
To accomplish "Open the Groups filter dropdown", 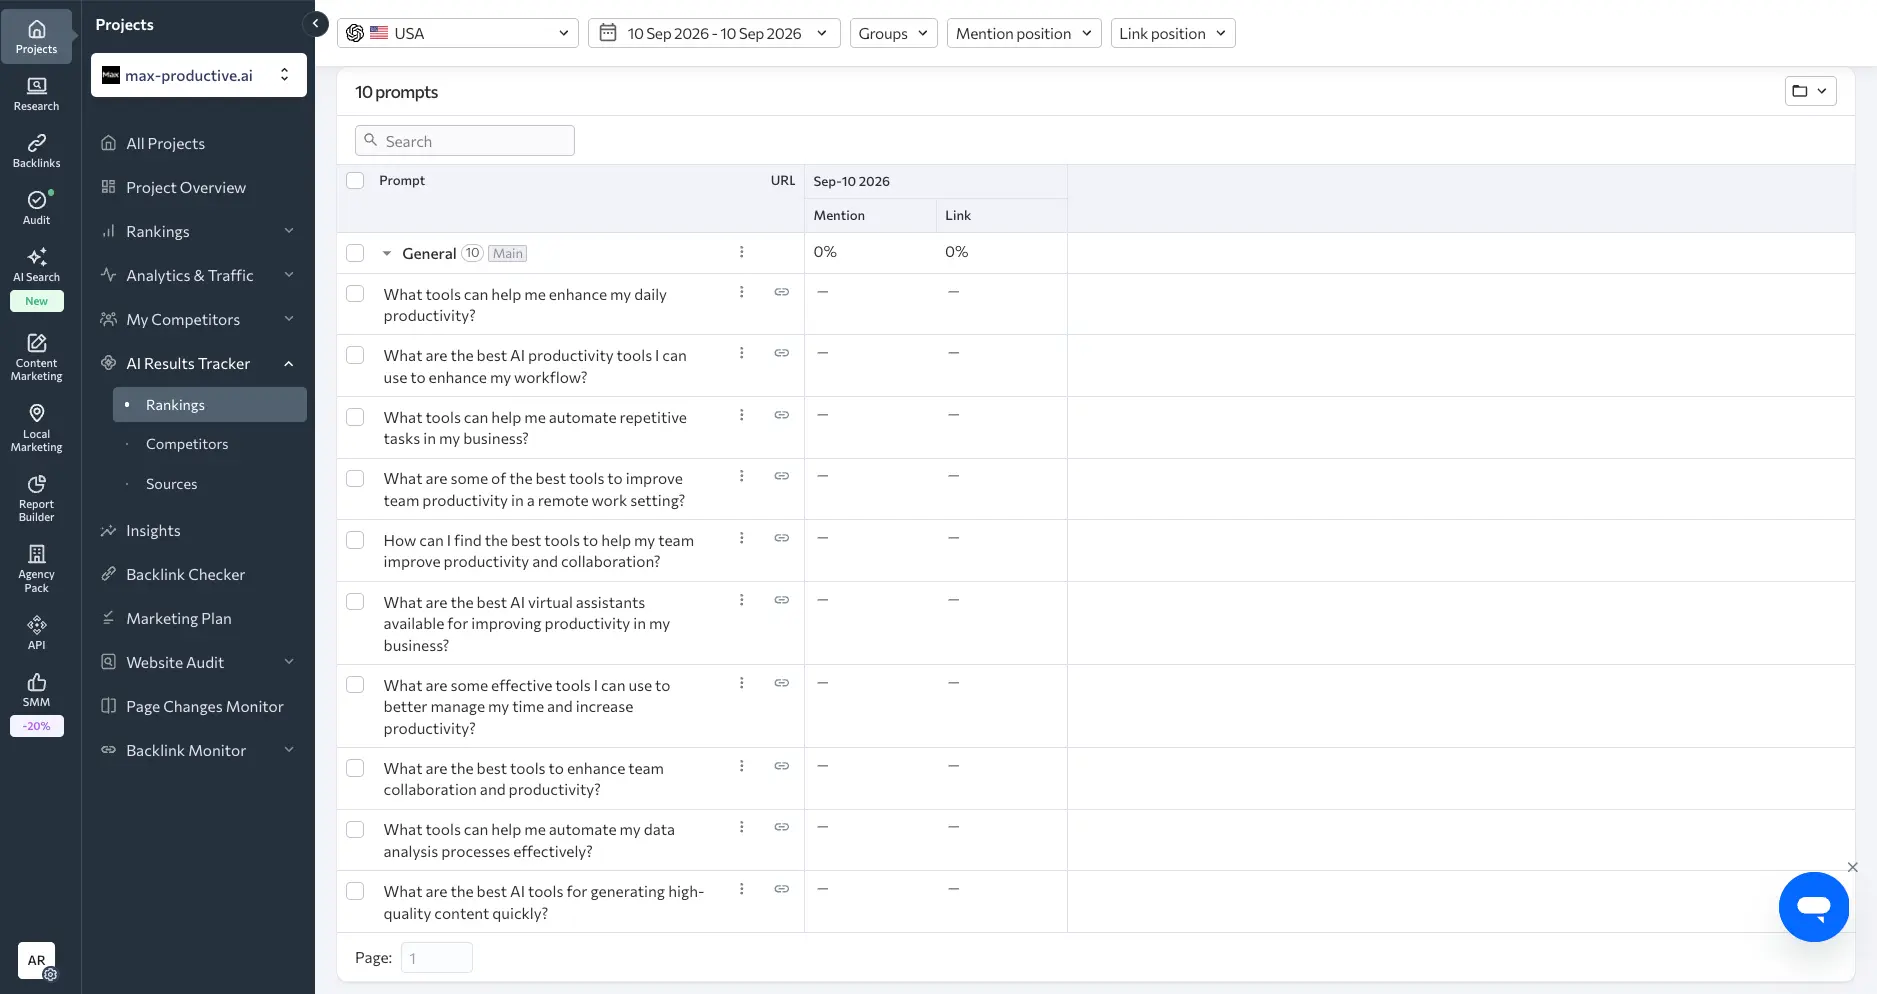I will point(893,33).
